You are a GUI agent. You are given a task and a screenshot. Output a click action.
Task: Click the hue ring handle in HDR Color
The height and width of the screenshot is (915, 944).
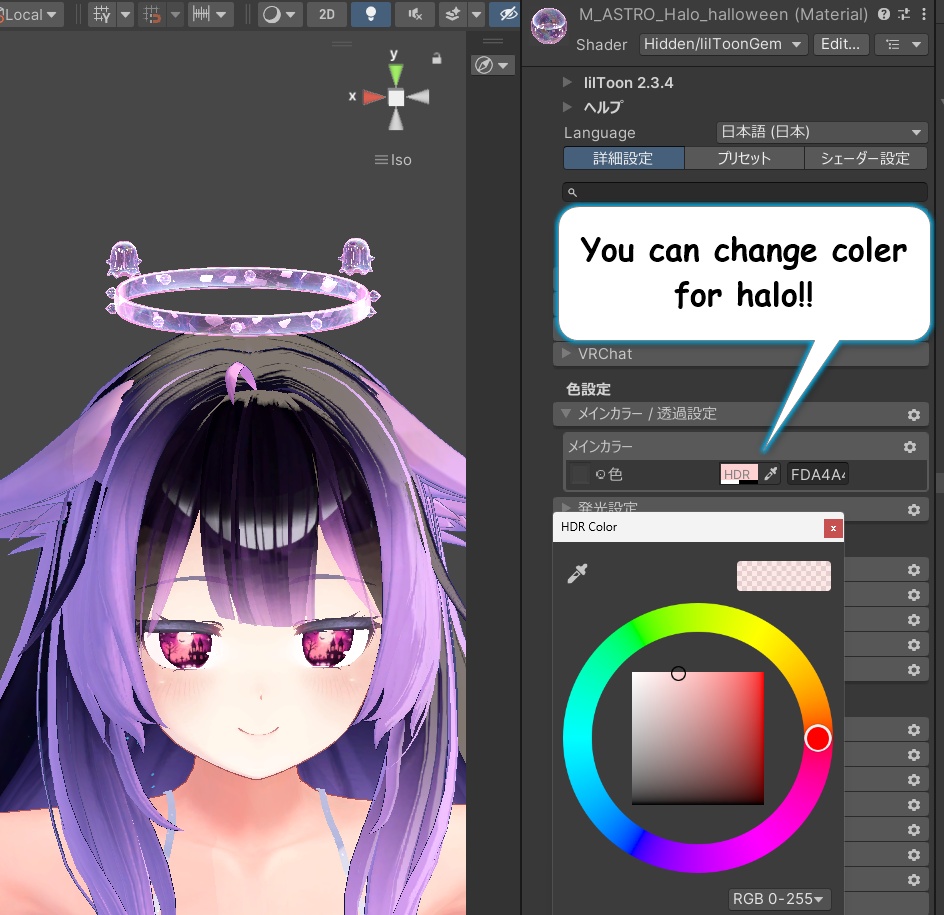point(818,738)
